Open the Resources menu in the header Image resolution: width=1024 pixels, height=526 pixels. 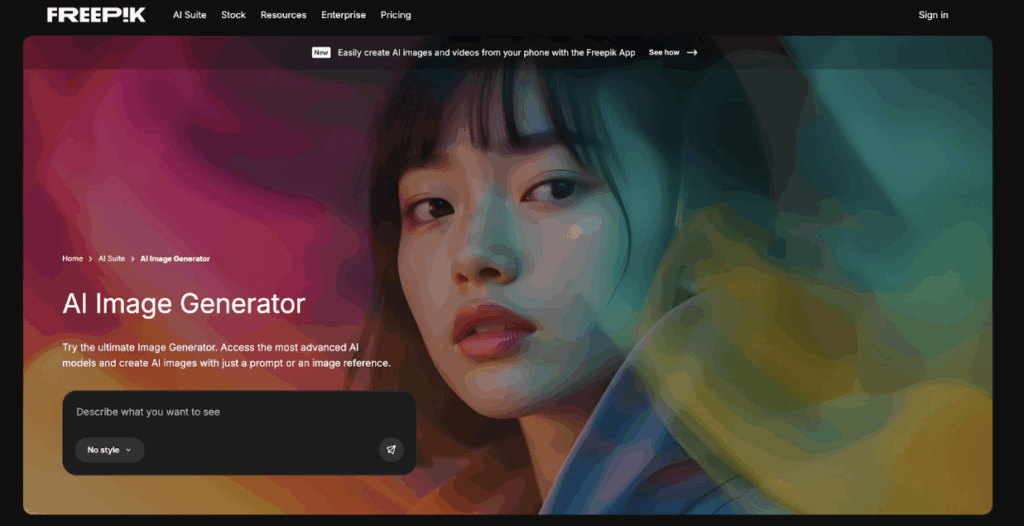click(283, 15)
